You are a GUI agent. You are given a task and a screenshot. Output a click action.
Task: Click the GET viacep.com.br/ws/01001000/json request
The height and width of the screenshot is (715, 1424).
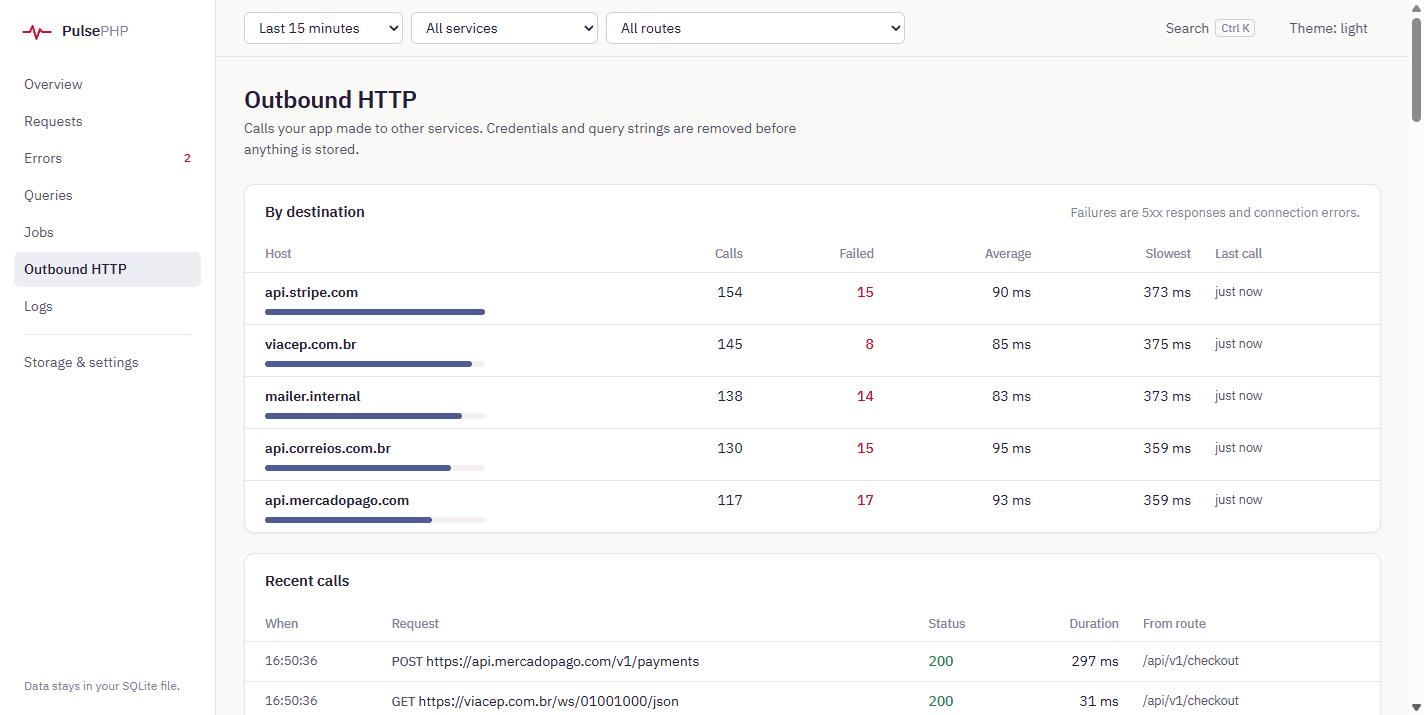pos(535,701)
